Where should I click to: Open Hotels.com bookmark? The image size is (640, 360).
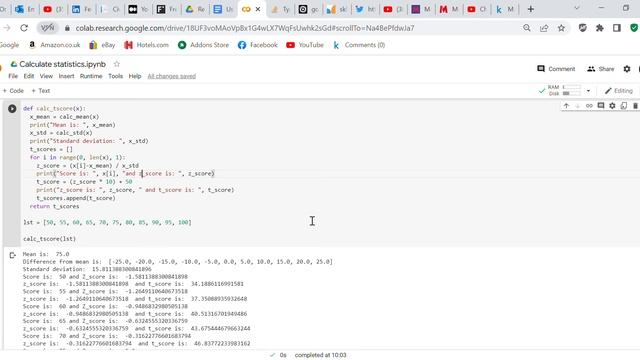pos(147,45)
